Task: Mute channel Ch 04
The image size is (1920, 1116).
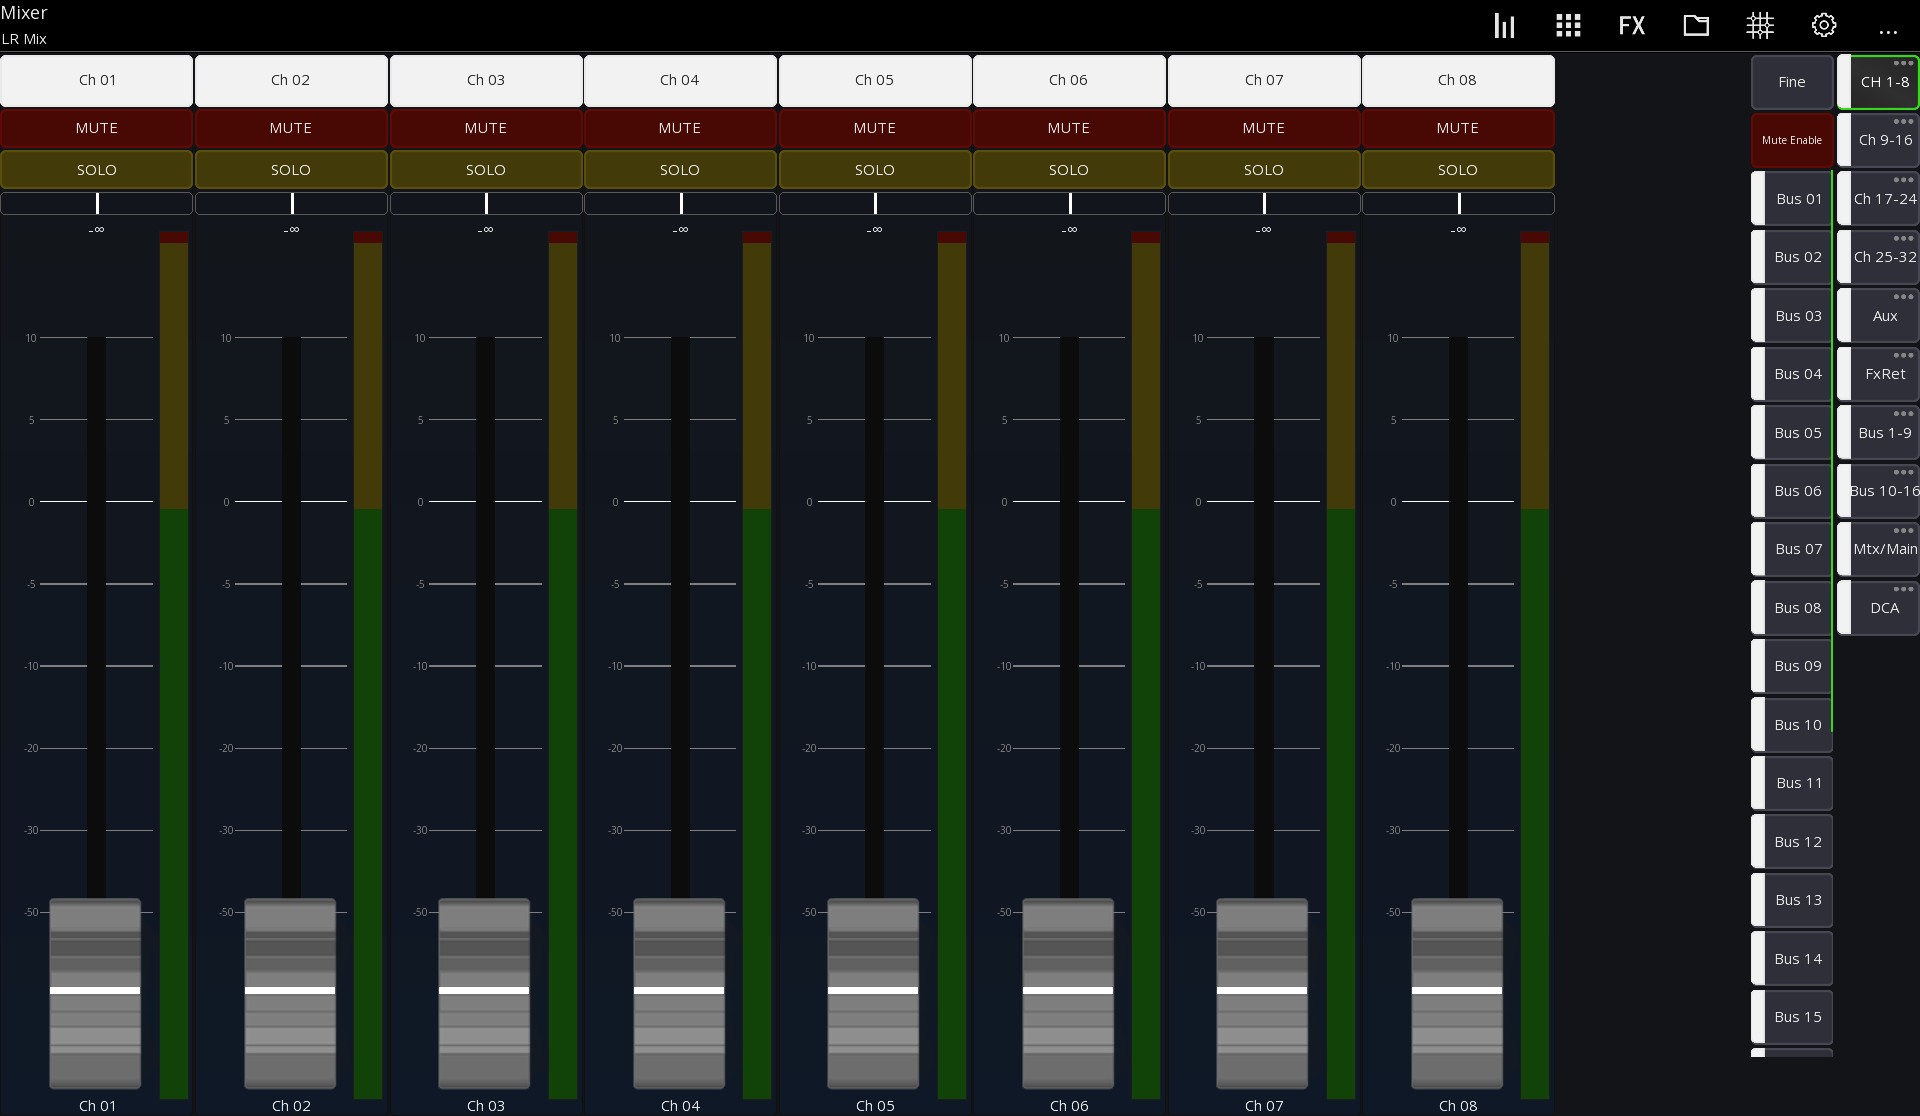Action: coord(680,128)
